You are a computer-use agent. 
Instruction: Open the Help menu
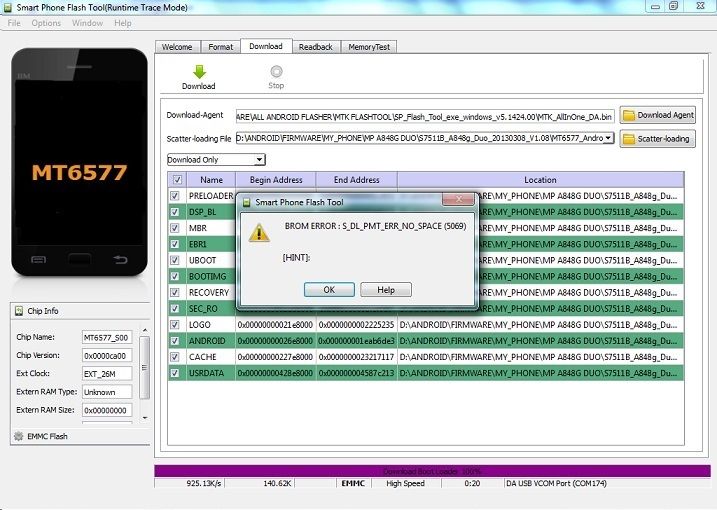(x=123, y=23)
